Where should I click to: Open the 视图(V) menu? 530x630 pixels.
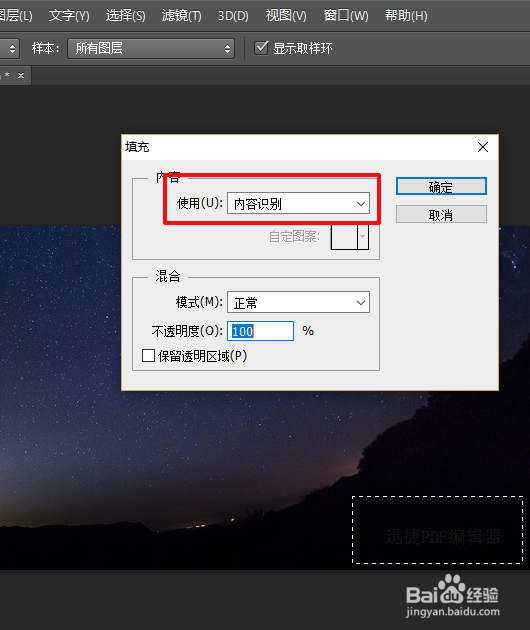point(286,16)
